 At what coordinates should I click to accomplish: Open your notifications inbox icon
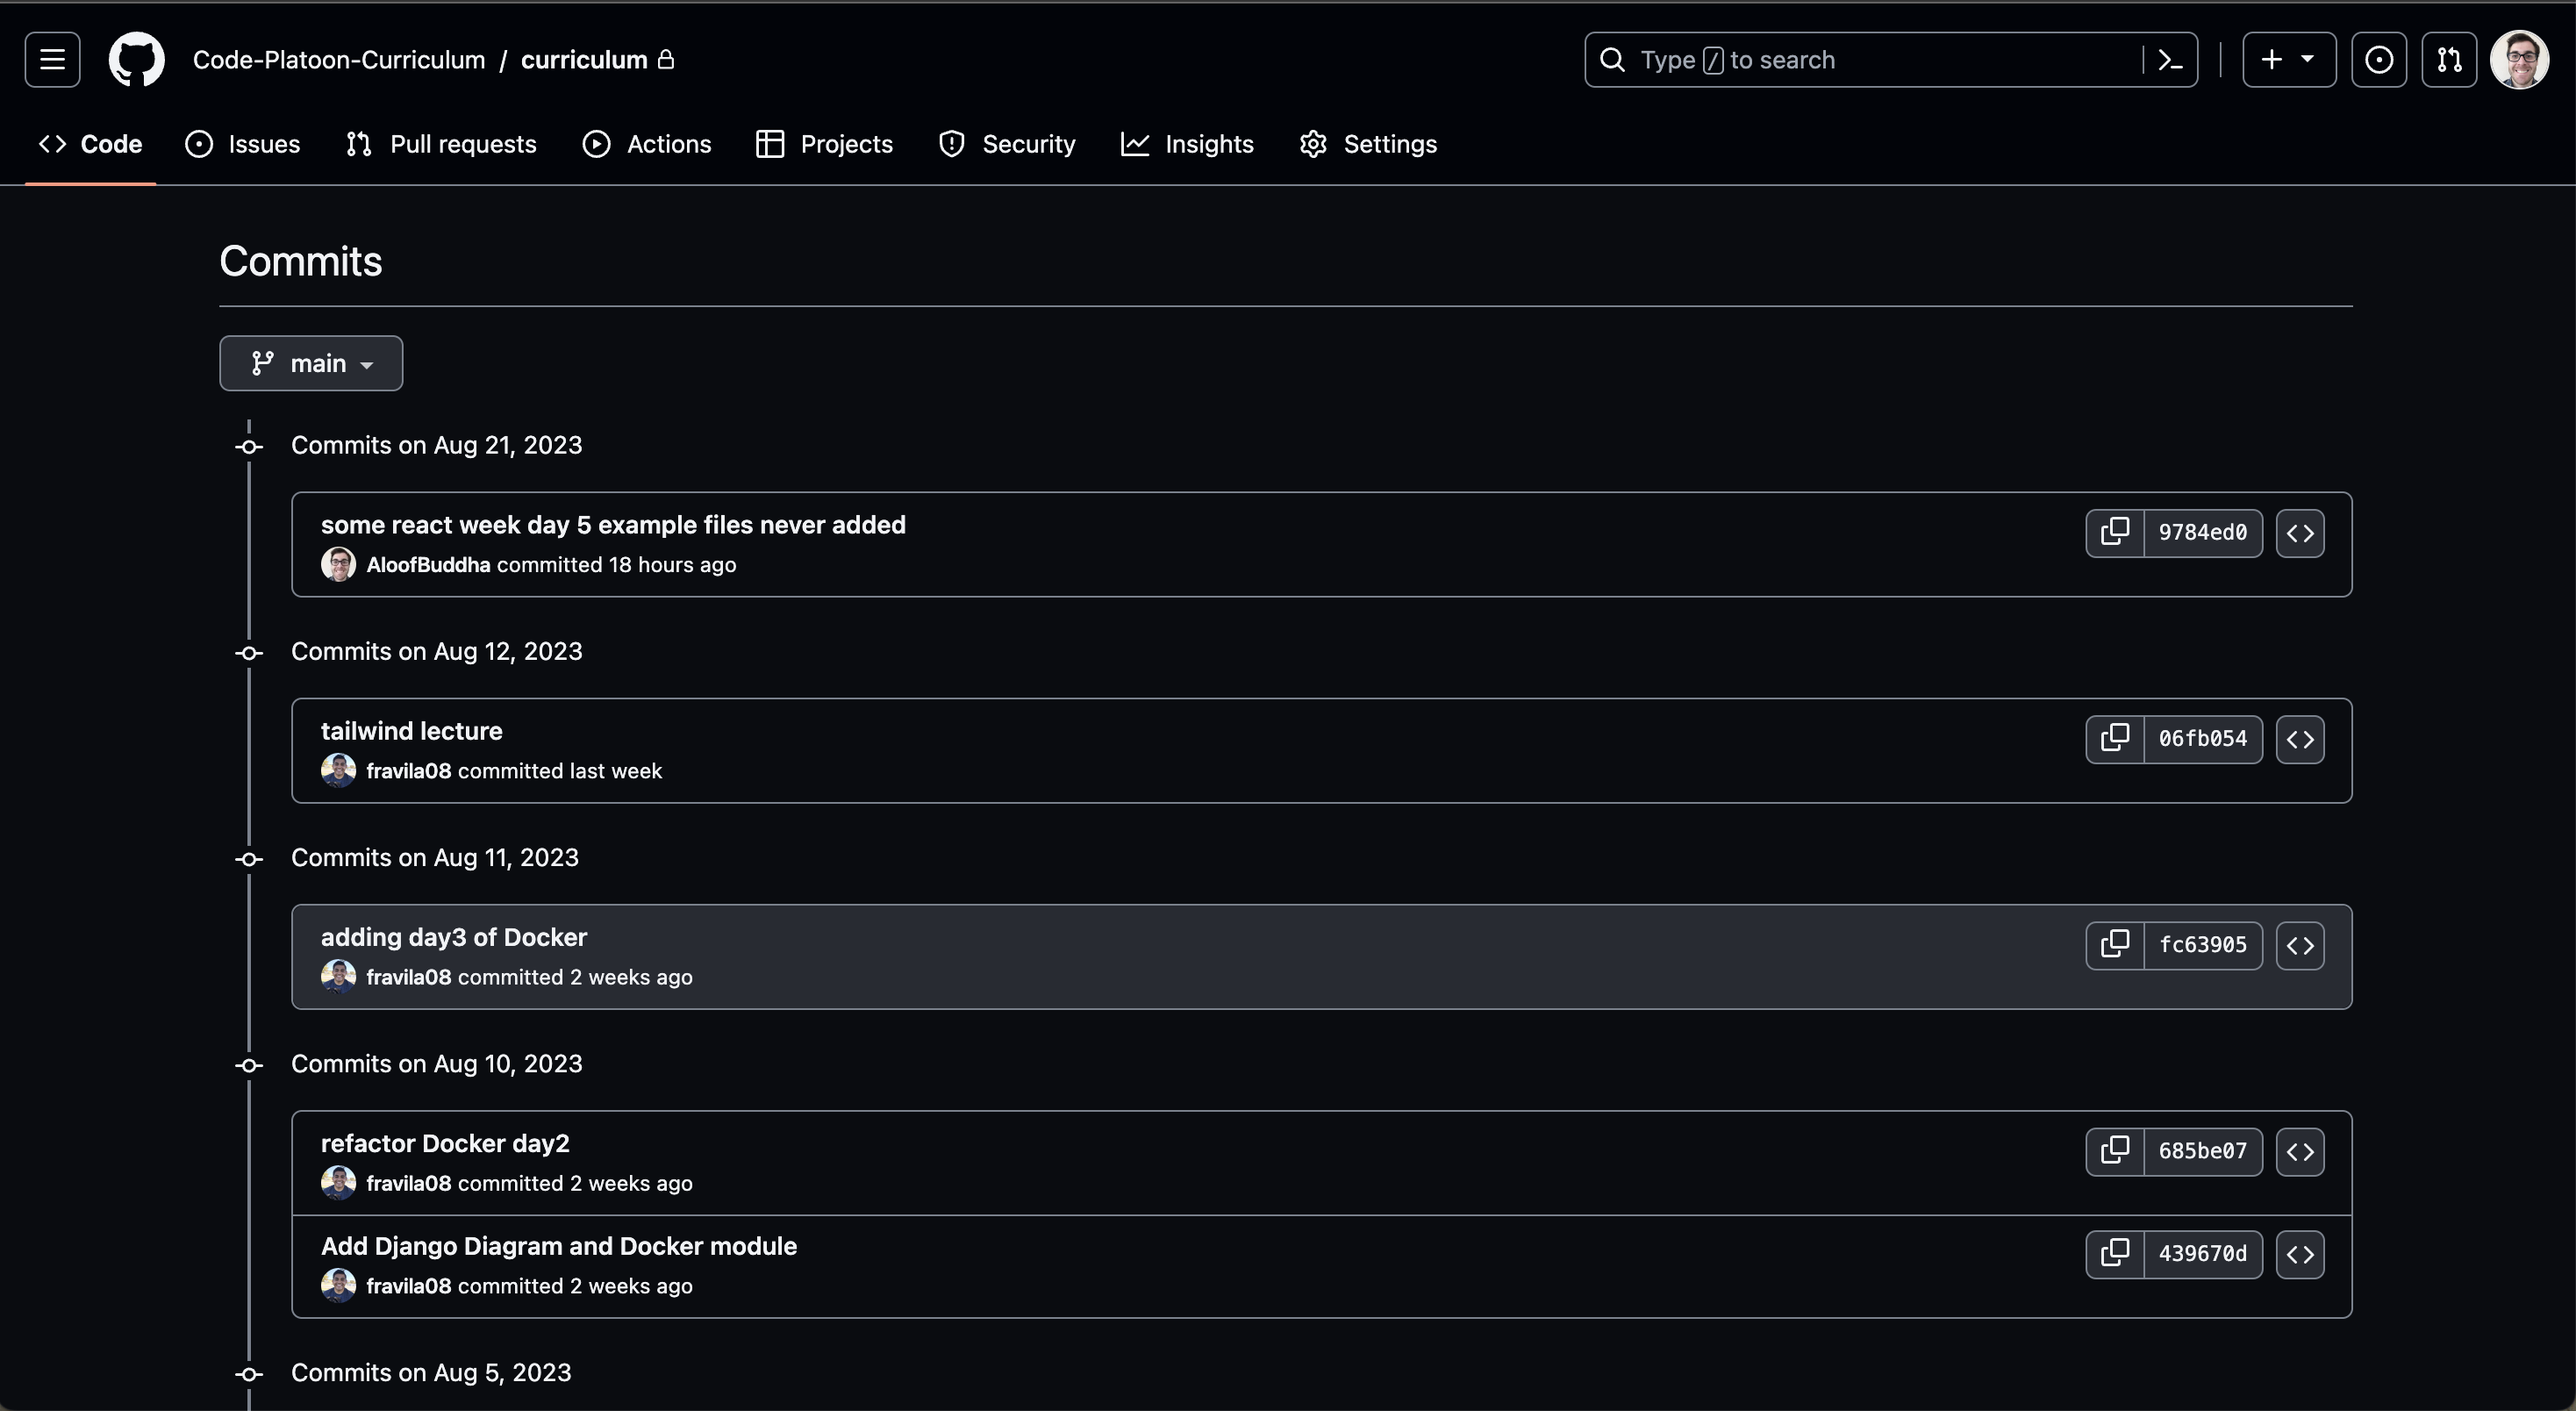(x=2381, y=59)
